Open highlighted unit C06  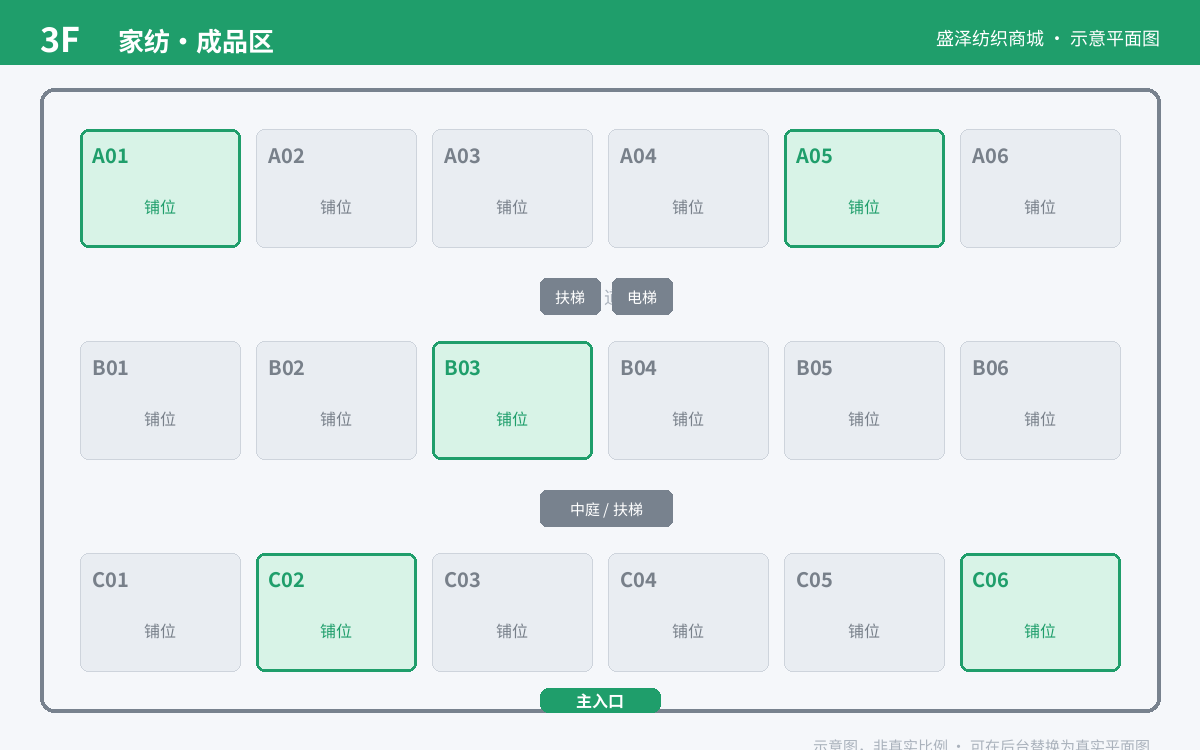1040,612
